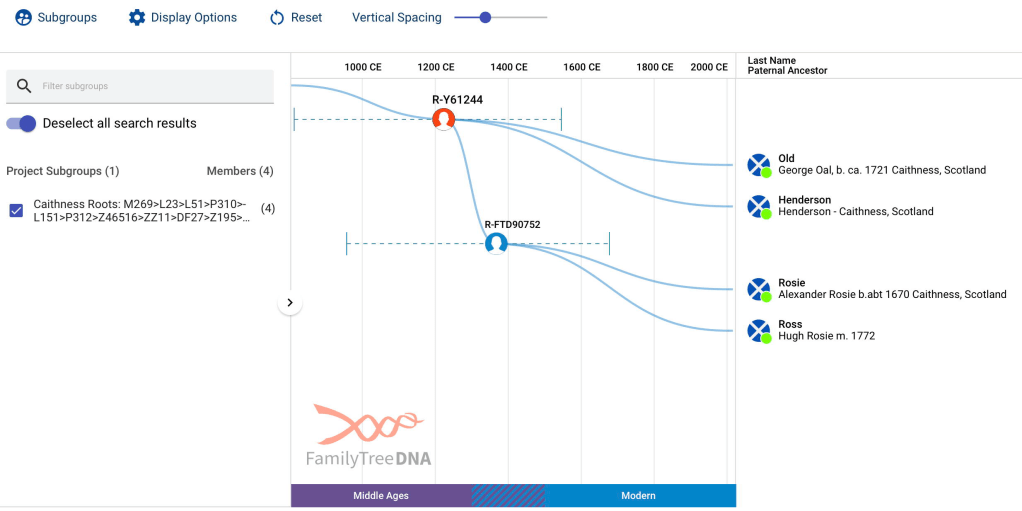Click the Alexander Rosie paternal ancestor entry
The width and height of the screenshot is (1022, 511).
point(892,295)
